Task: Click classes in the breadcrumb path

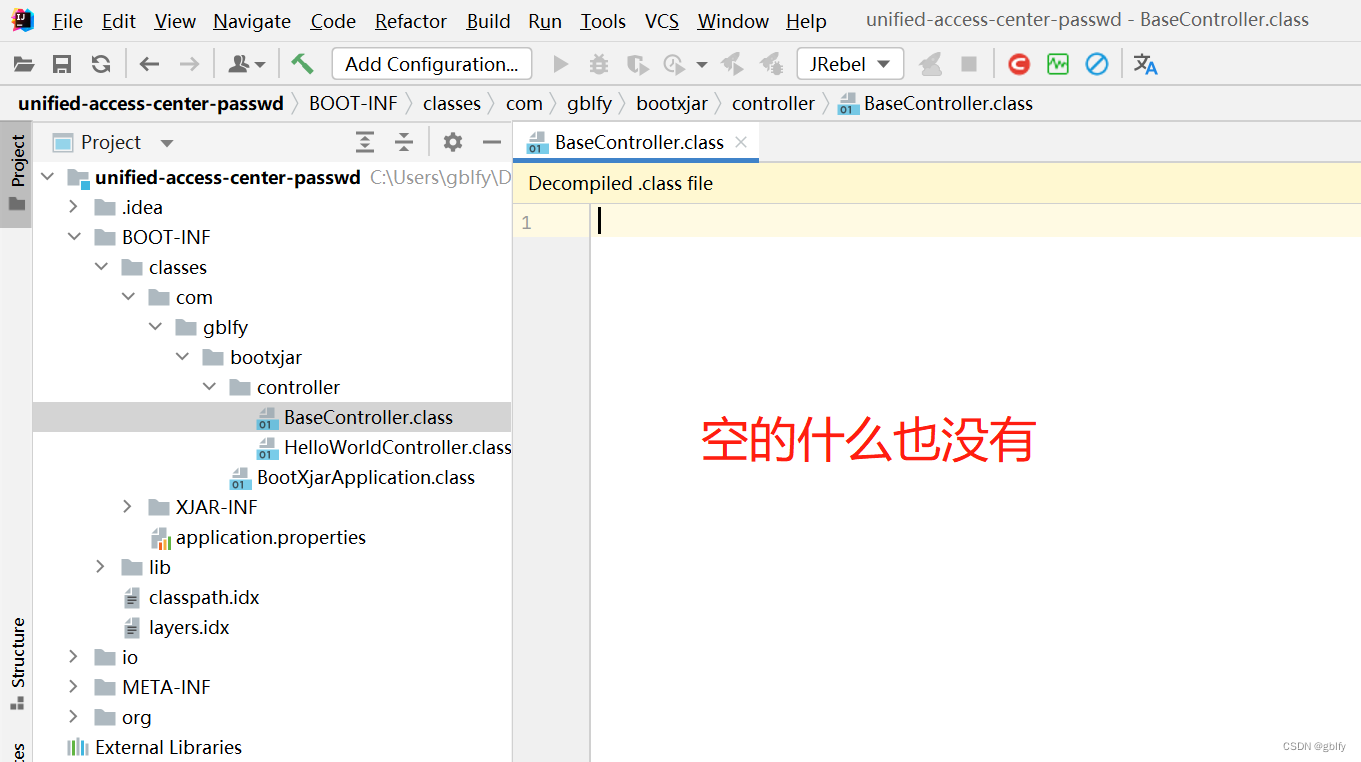Action: pos(452,104)
